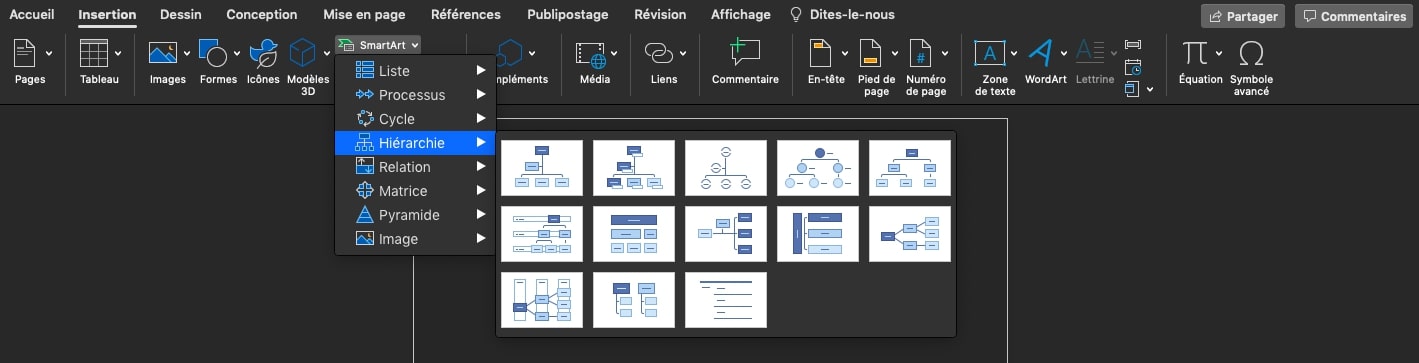Viewport: 1419px width, 363px height.
Task: Click the insert object icon below date icon
Action: point(1133,89)
